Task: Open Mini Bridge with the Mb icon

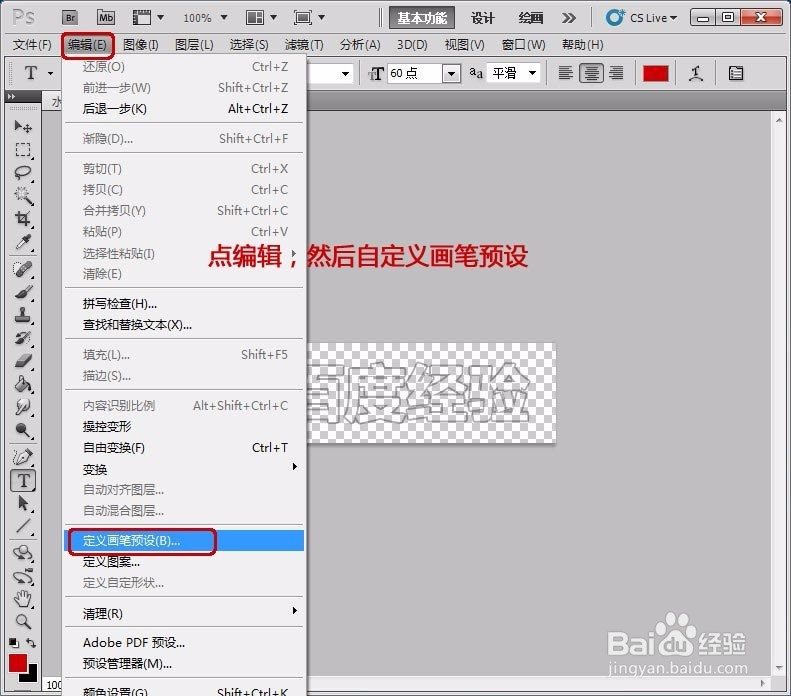Action: [106, 18]
